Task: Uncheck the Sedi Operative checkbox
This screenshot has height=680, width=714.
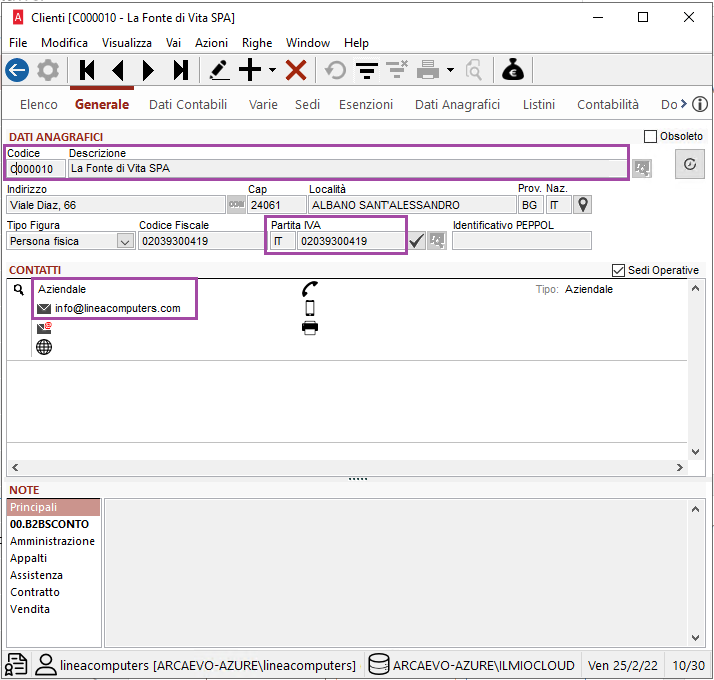Action: click(x=618, y=271)
